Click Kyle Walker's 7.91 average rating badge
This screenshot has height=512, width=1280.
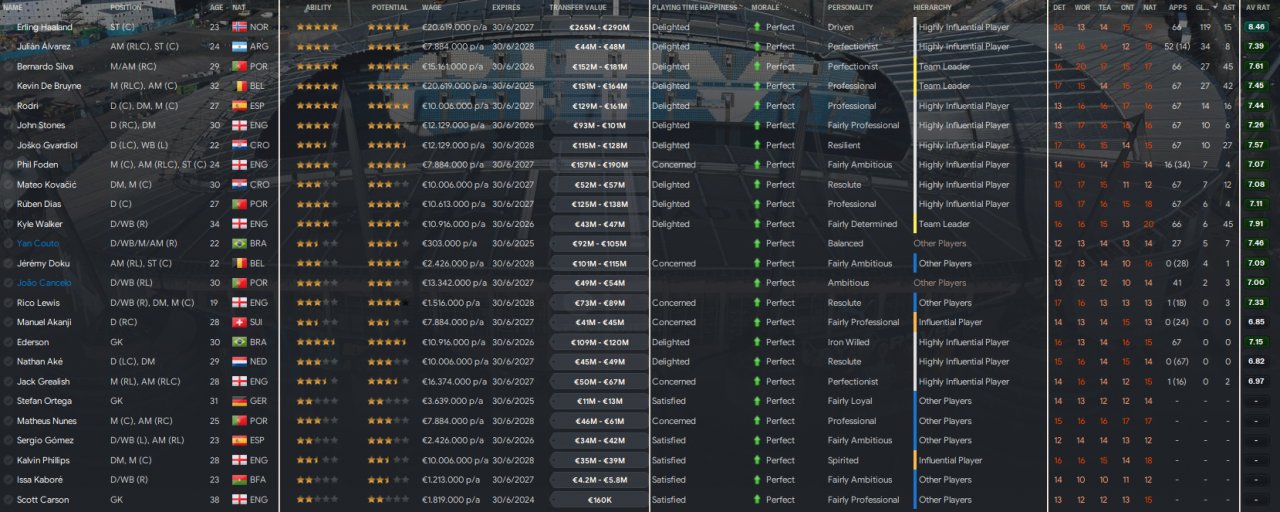[1256, 224]
